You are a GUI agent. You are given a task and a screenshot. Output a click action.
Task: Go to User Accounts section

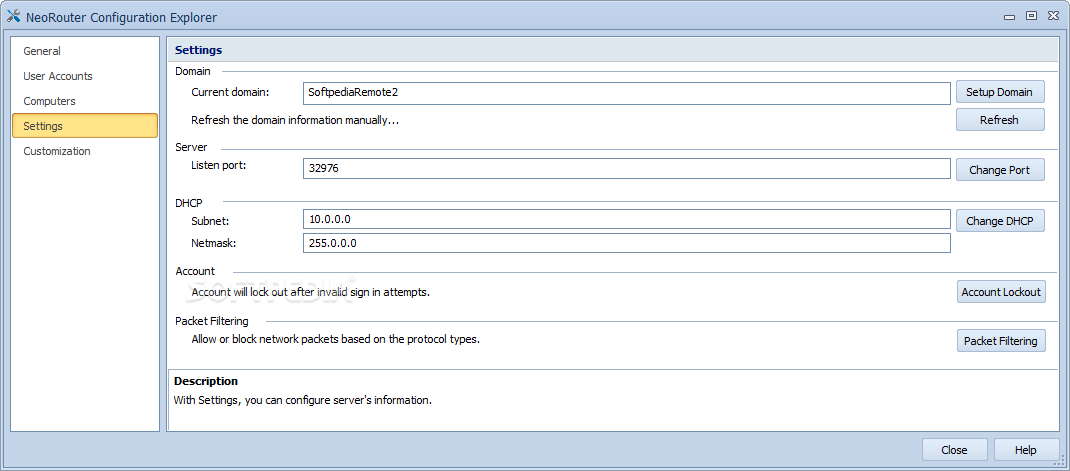pos(58,76)
